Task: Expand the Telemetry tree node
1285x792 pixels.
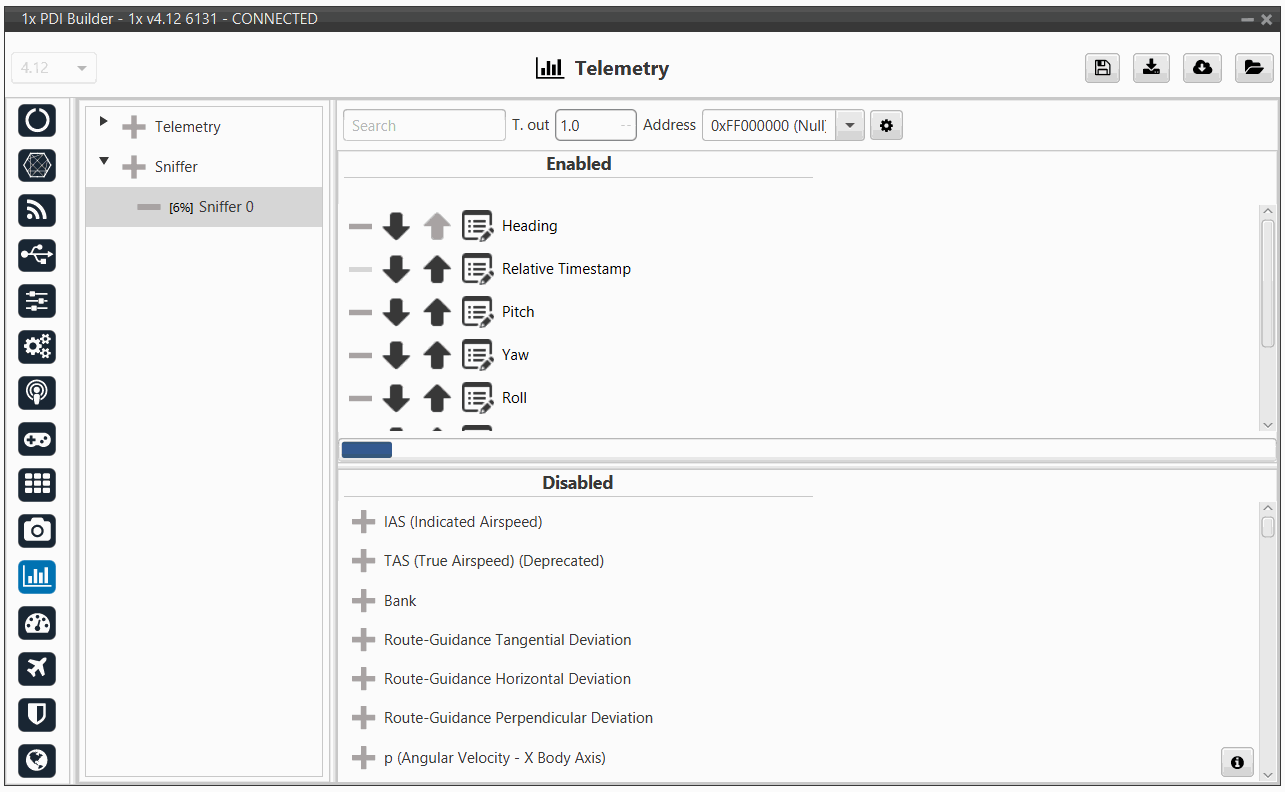Action: (103, 122)
